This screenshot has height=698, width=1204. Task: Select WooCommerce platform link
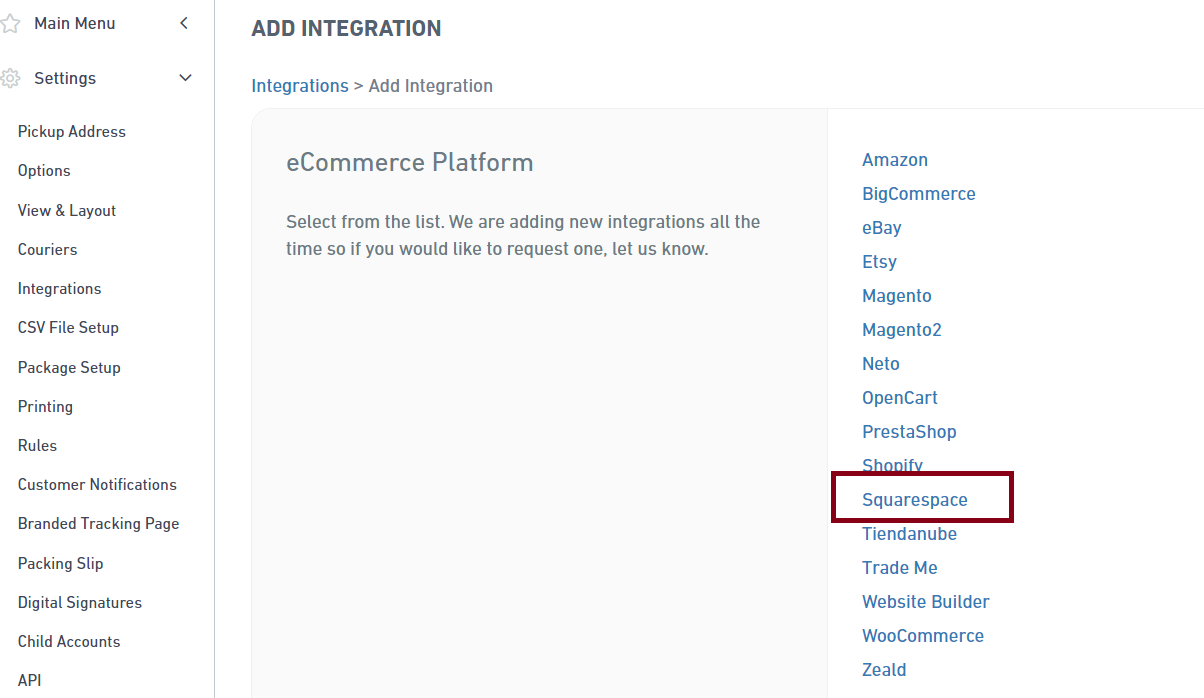923,636
